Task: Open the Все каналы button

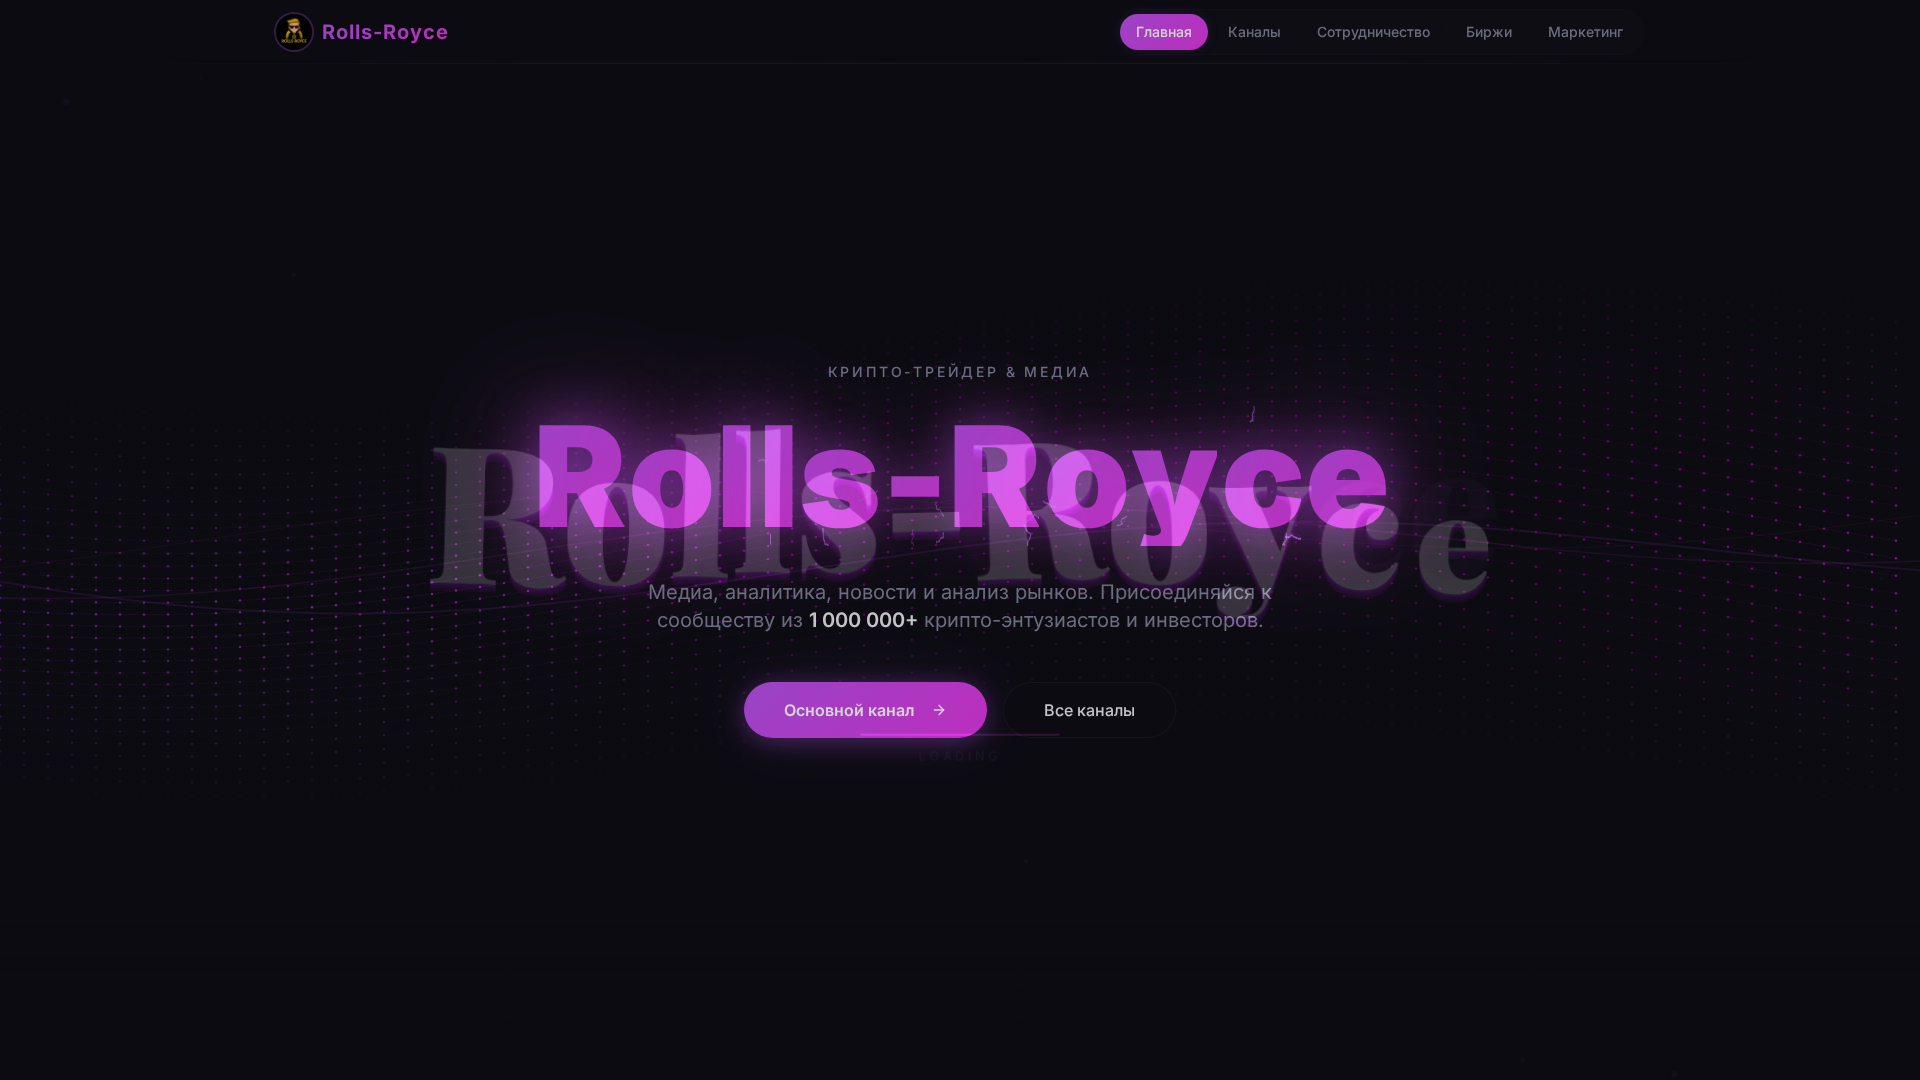Action: pos(1089,710)
